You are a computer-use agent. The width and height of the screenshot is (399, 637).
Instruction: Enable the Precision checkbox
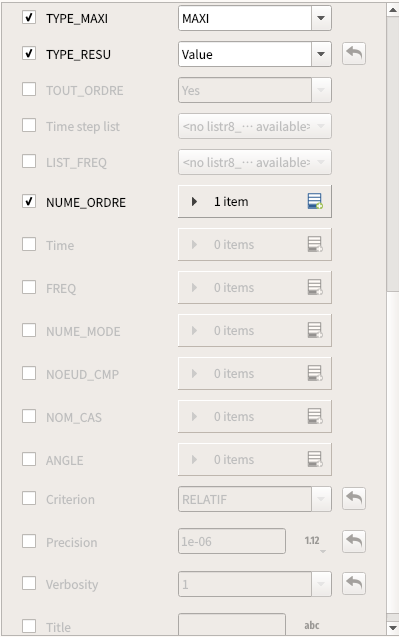point(29,541)
